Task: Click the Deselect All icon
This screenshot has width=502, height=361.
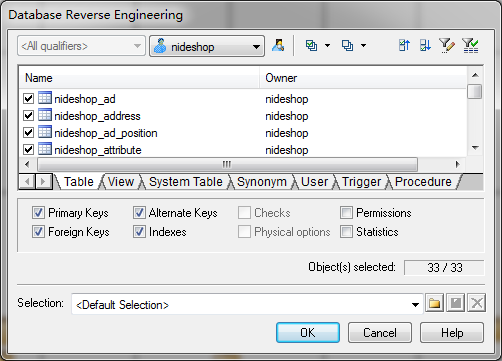Action: [x=348, y=46]
